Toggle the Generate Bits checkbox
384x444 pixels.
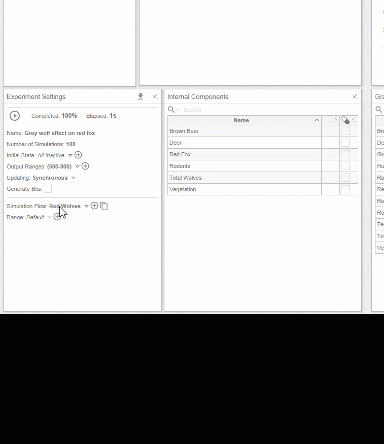click(x=48, y=189)
